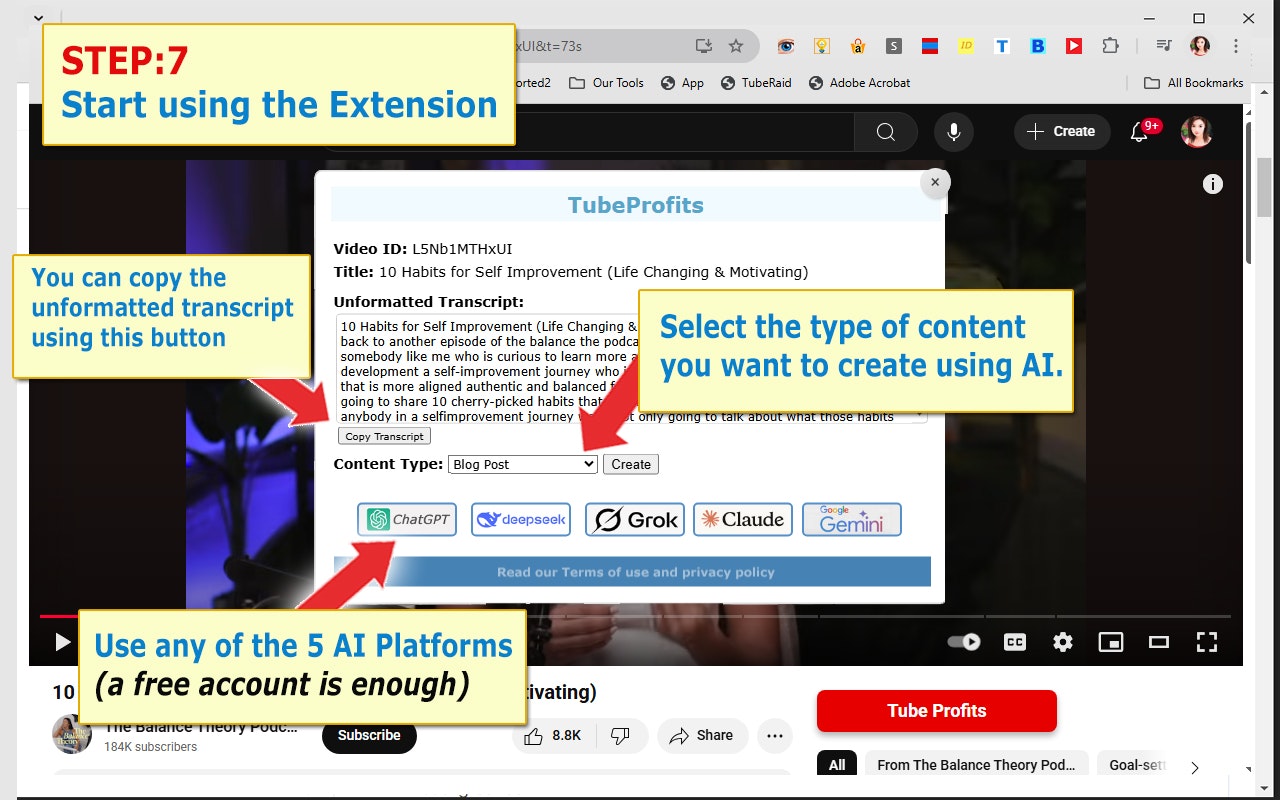
Task: Subscribe to The Balance Theory Podcast
Action: 369,735
